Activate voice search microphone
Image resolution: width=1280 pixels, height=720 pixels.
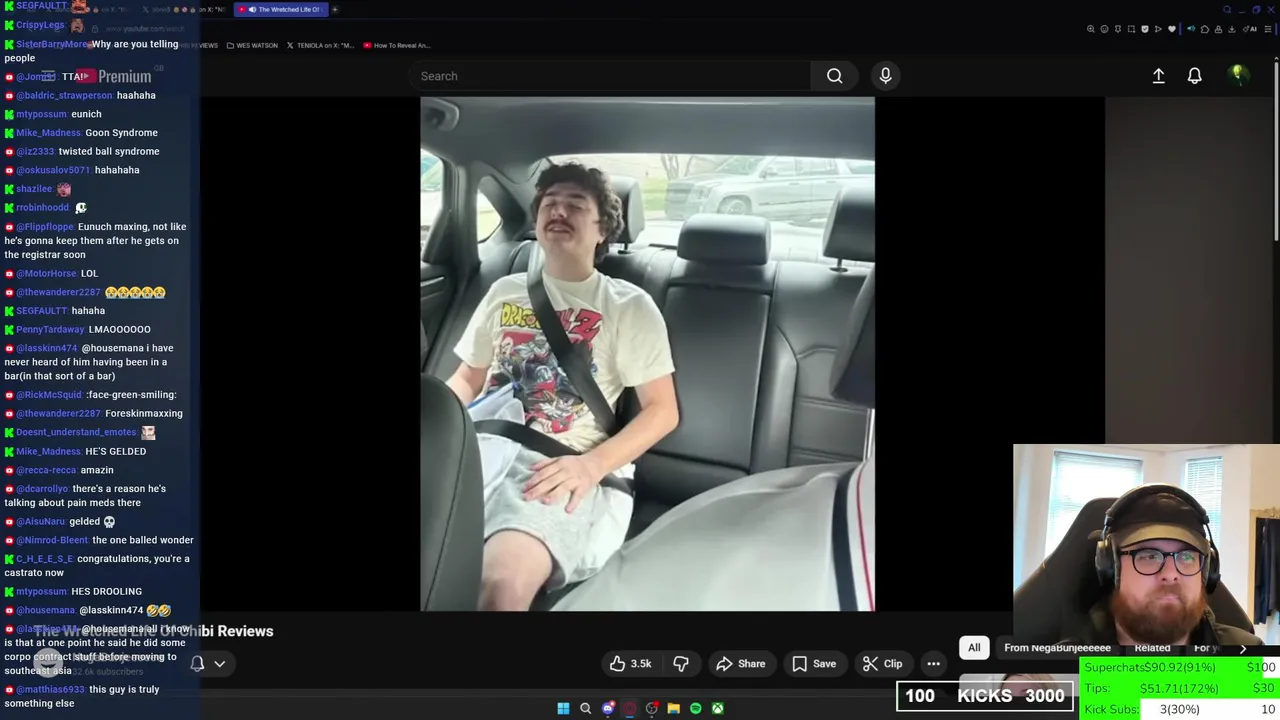(x=885, y=76)
